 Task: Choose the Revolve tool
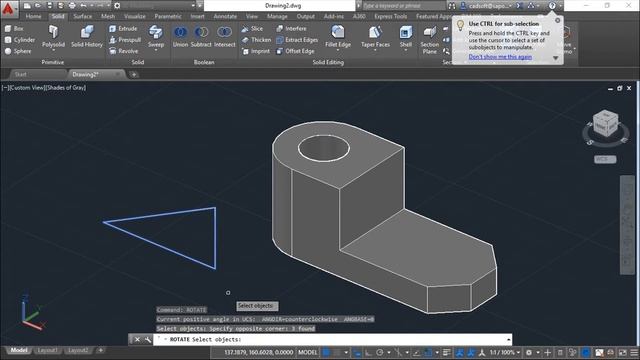(124, 51)
